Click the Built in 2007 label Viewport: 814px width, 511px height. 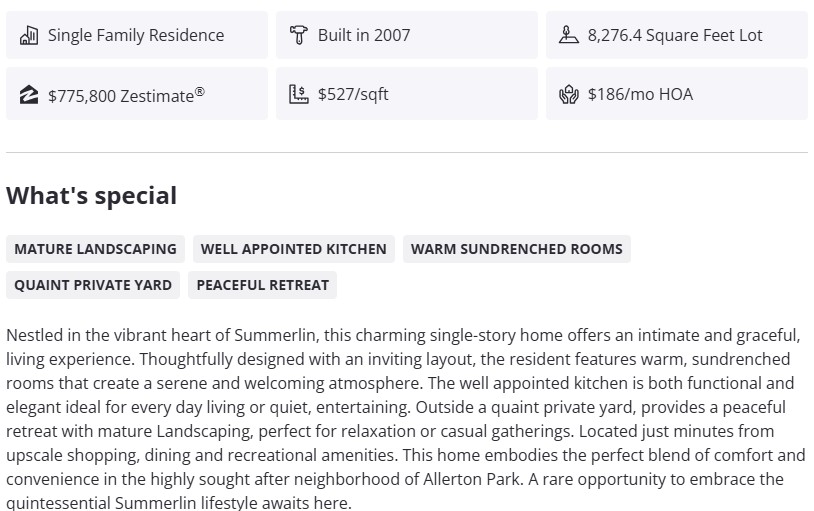click(x=364, y=36)
